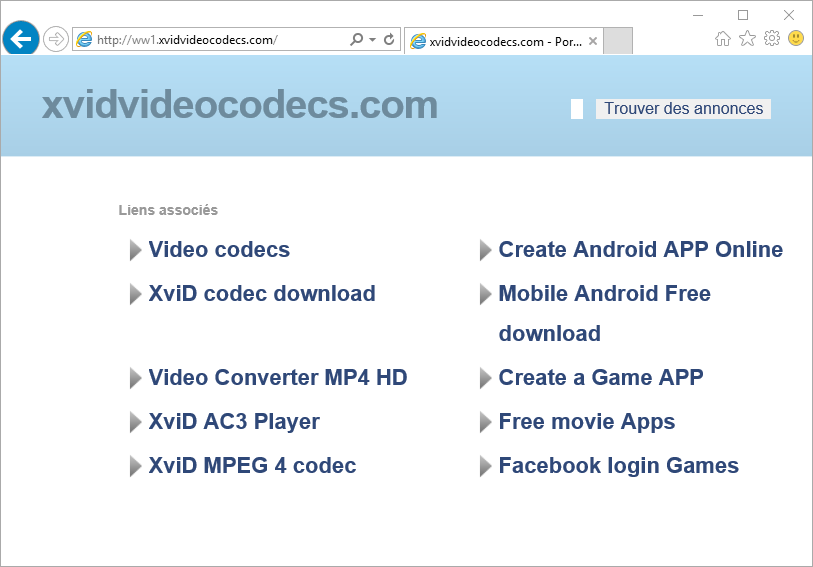813x567 pixels.
Task: Click the xvidvideocodecs.com site title
Action: tap(240, 105)
